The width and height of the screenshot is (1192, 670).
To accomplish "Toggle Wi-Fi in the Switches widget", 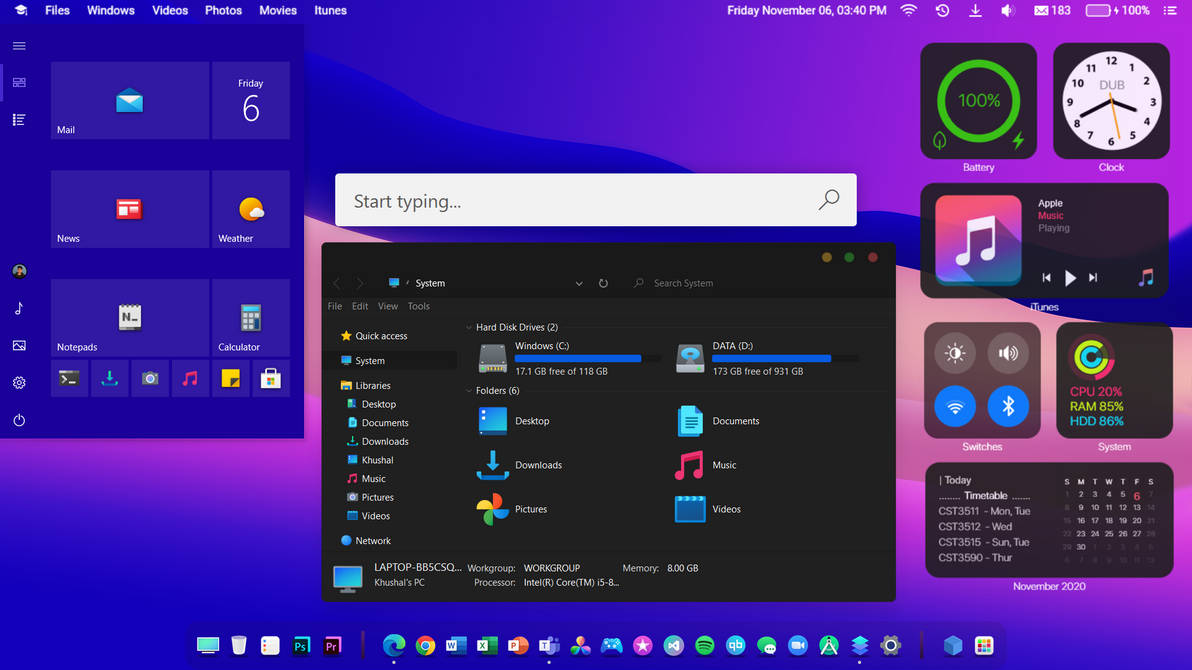I will pos(955,406).
